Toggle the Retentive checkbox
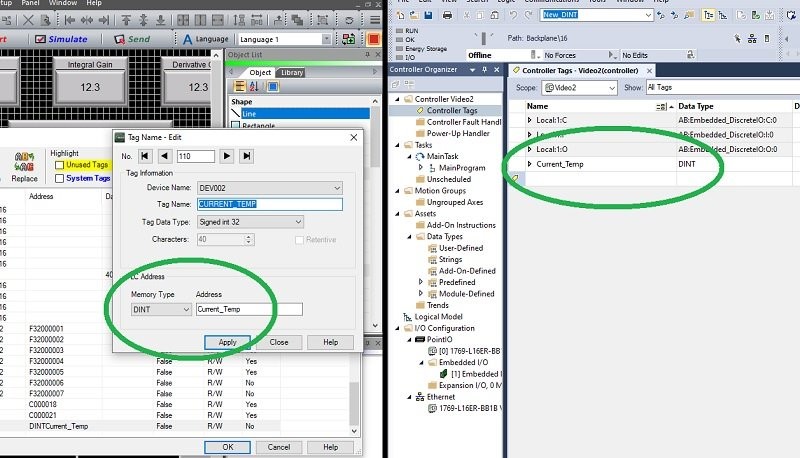The width and height of the screenshot is (800, 458). click(x=299, y=240)
